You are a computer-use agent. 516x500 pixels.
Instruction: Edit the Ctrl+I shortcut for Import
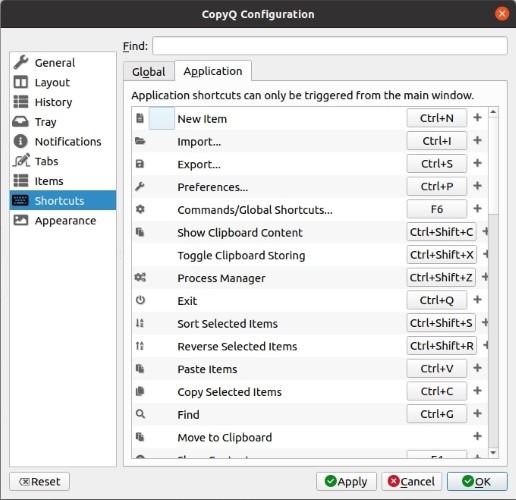point(437,141)
